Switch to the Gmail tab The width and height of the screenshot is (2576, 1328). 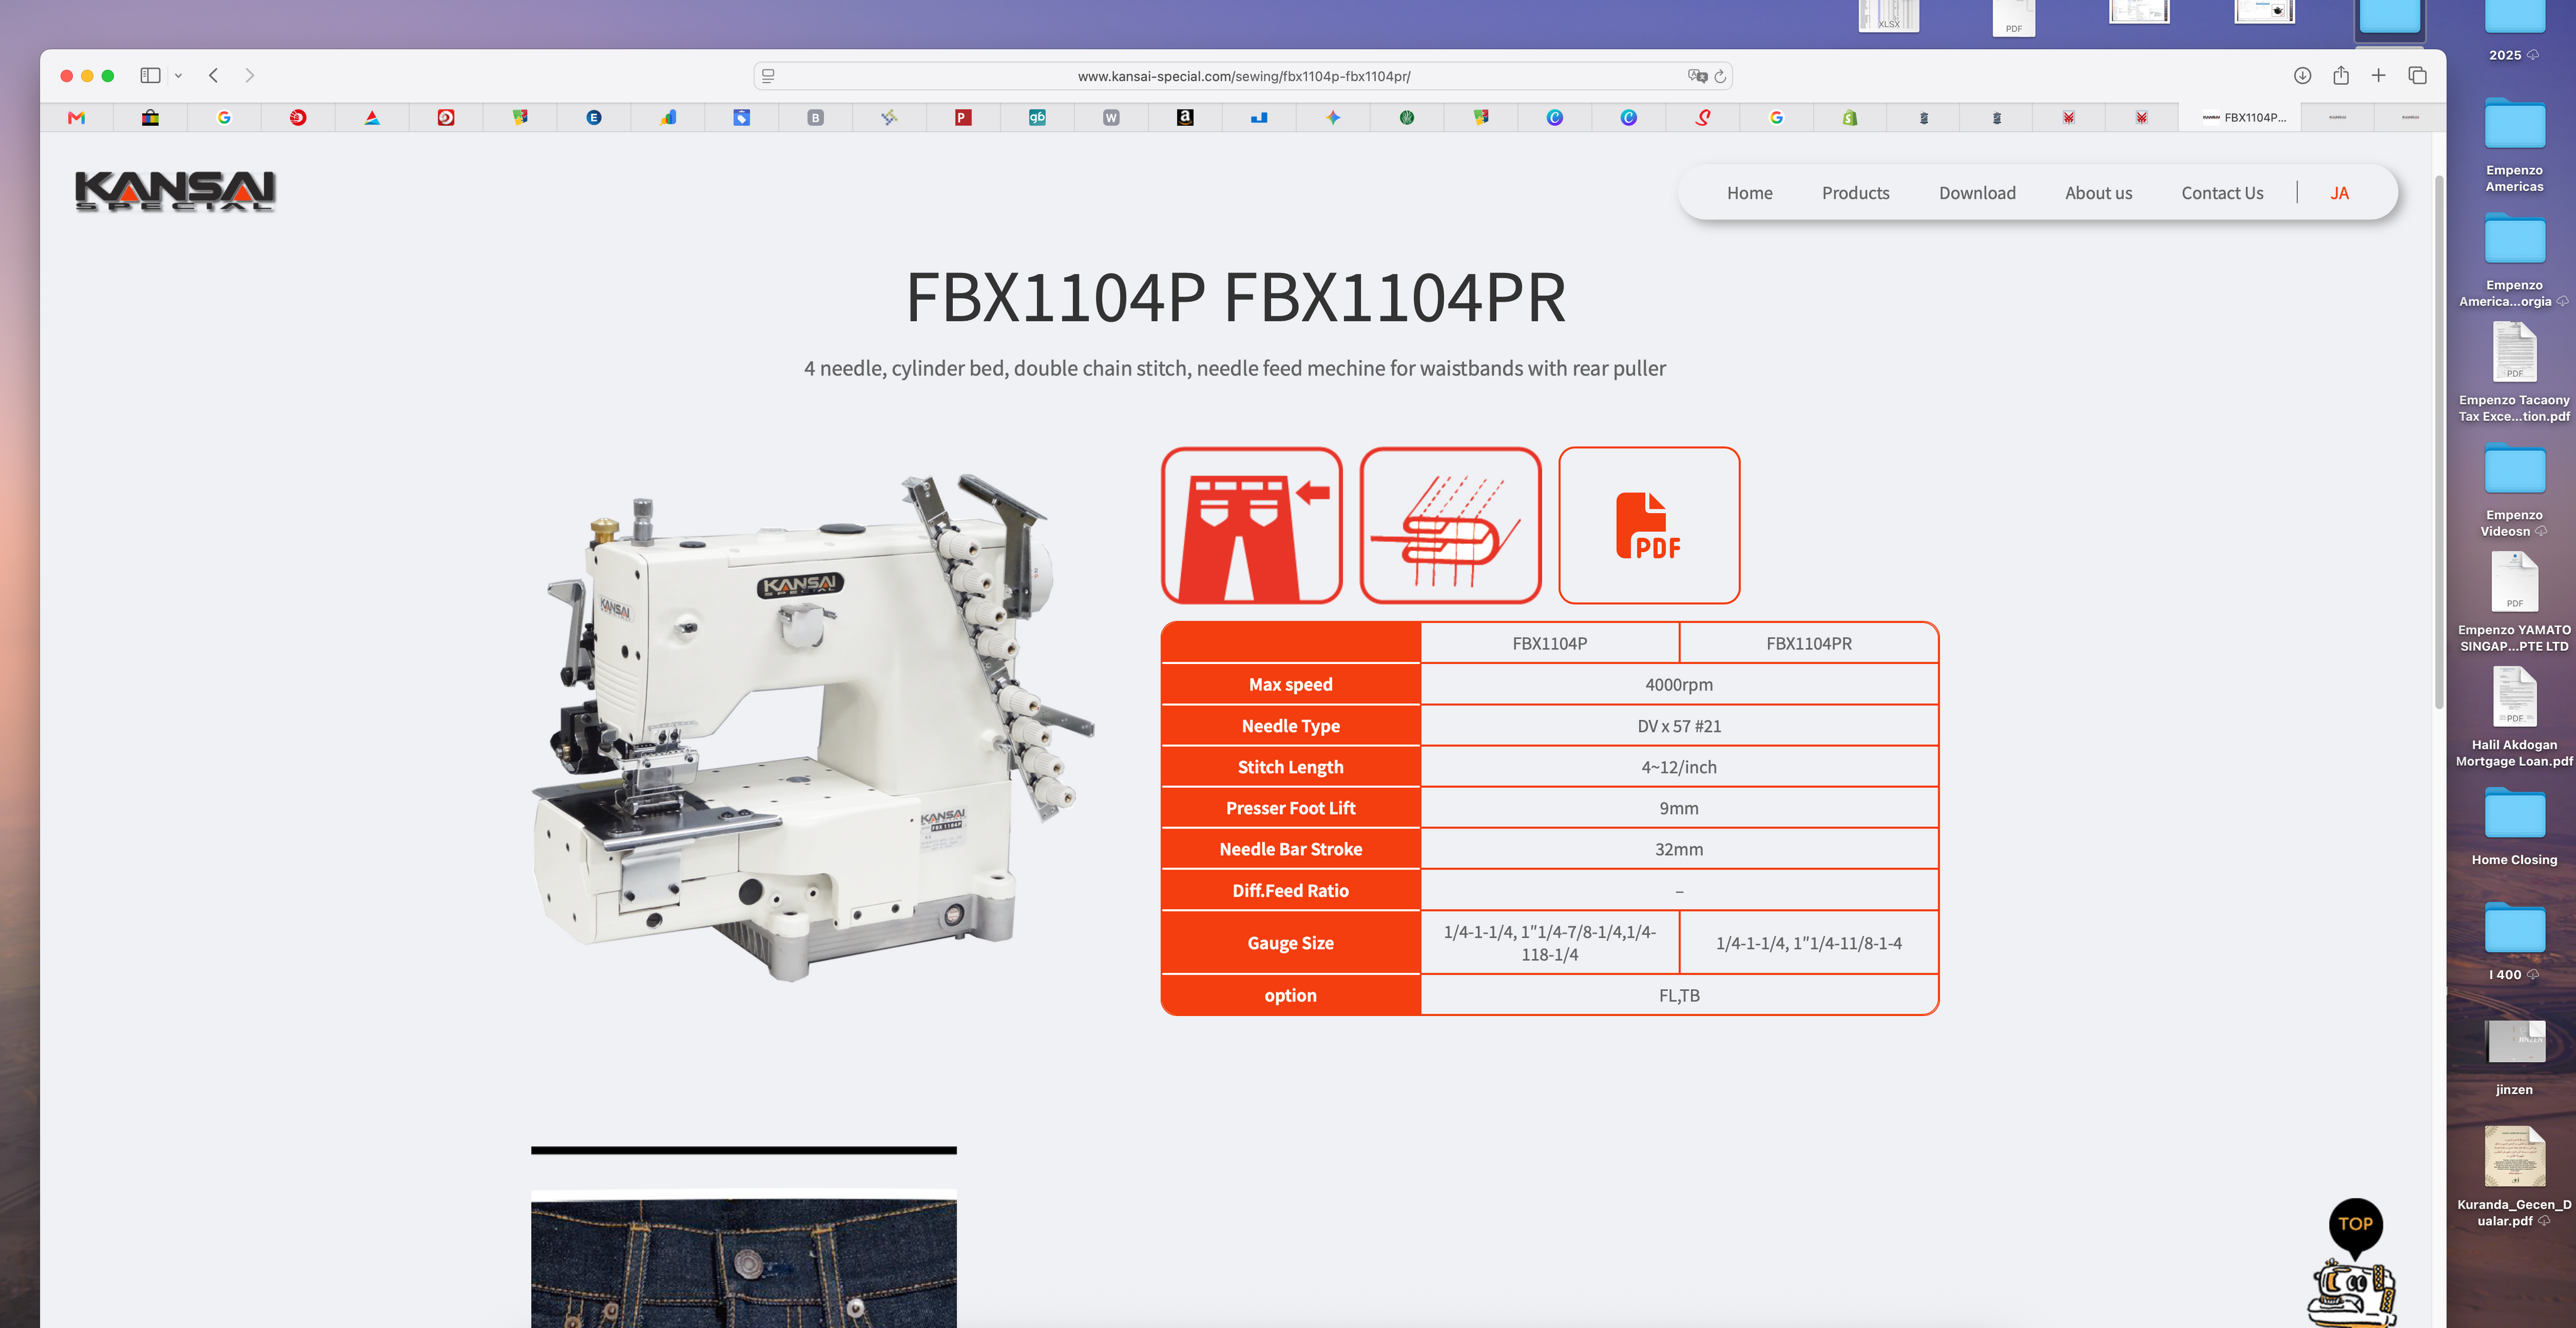(x=76, y=118)
